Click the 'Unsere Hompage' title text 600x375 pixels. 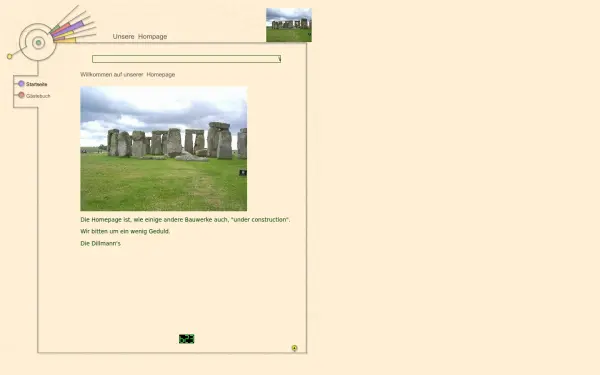click(140, 36)
